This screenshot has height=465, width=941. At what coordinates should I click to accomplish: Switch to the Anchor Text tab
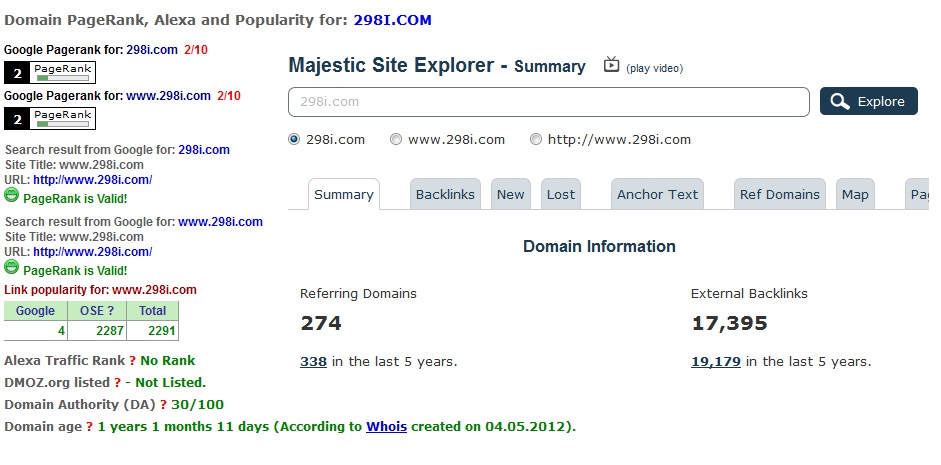[x=657, y=194]
